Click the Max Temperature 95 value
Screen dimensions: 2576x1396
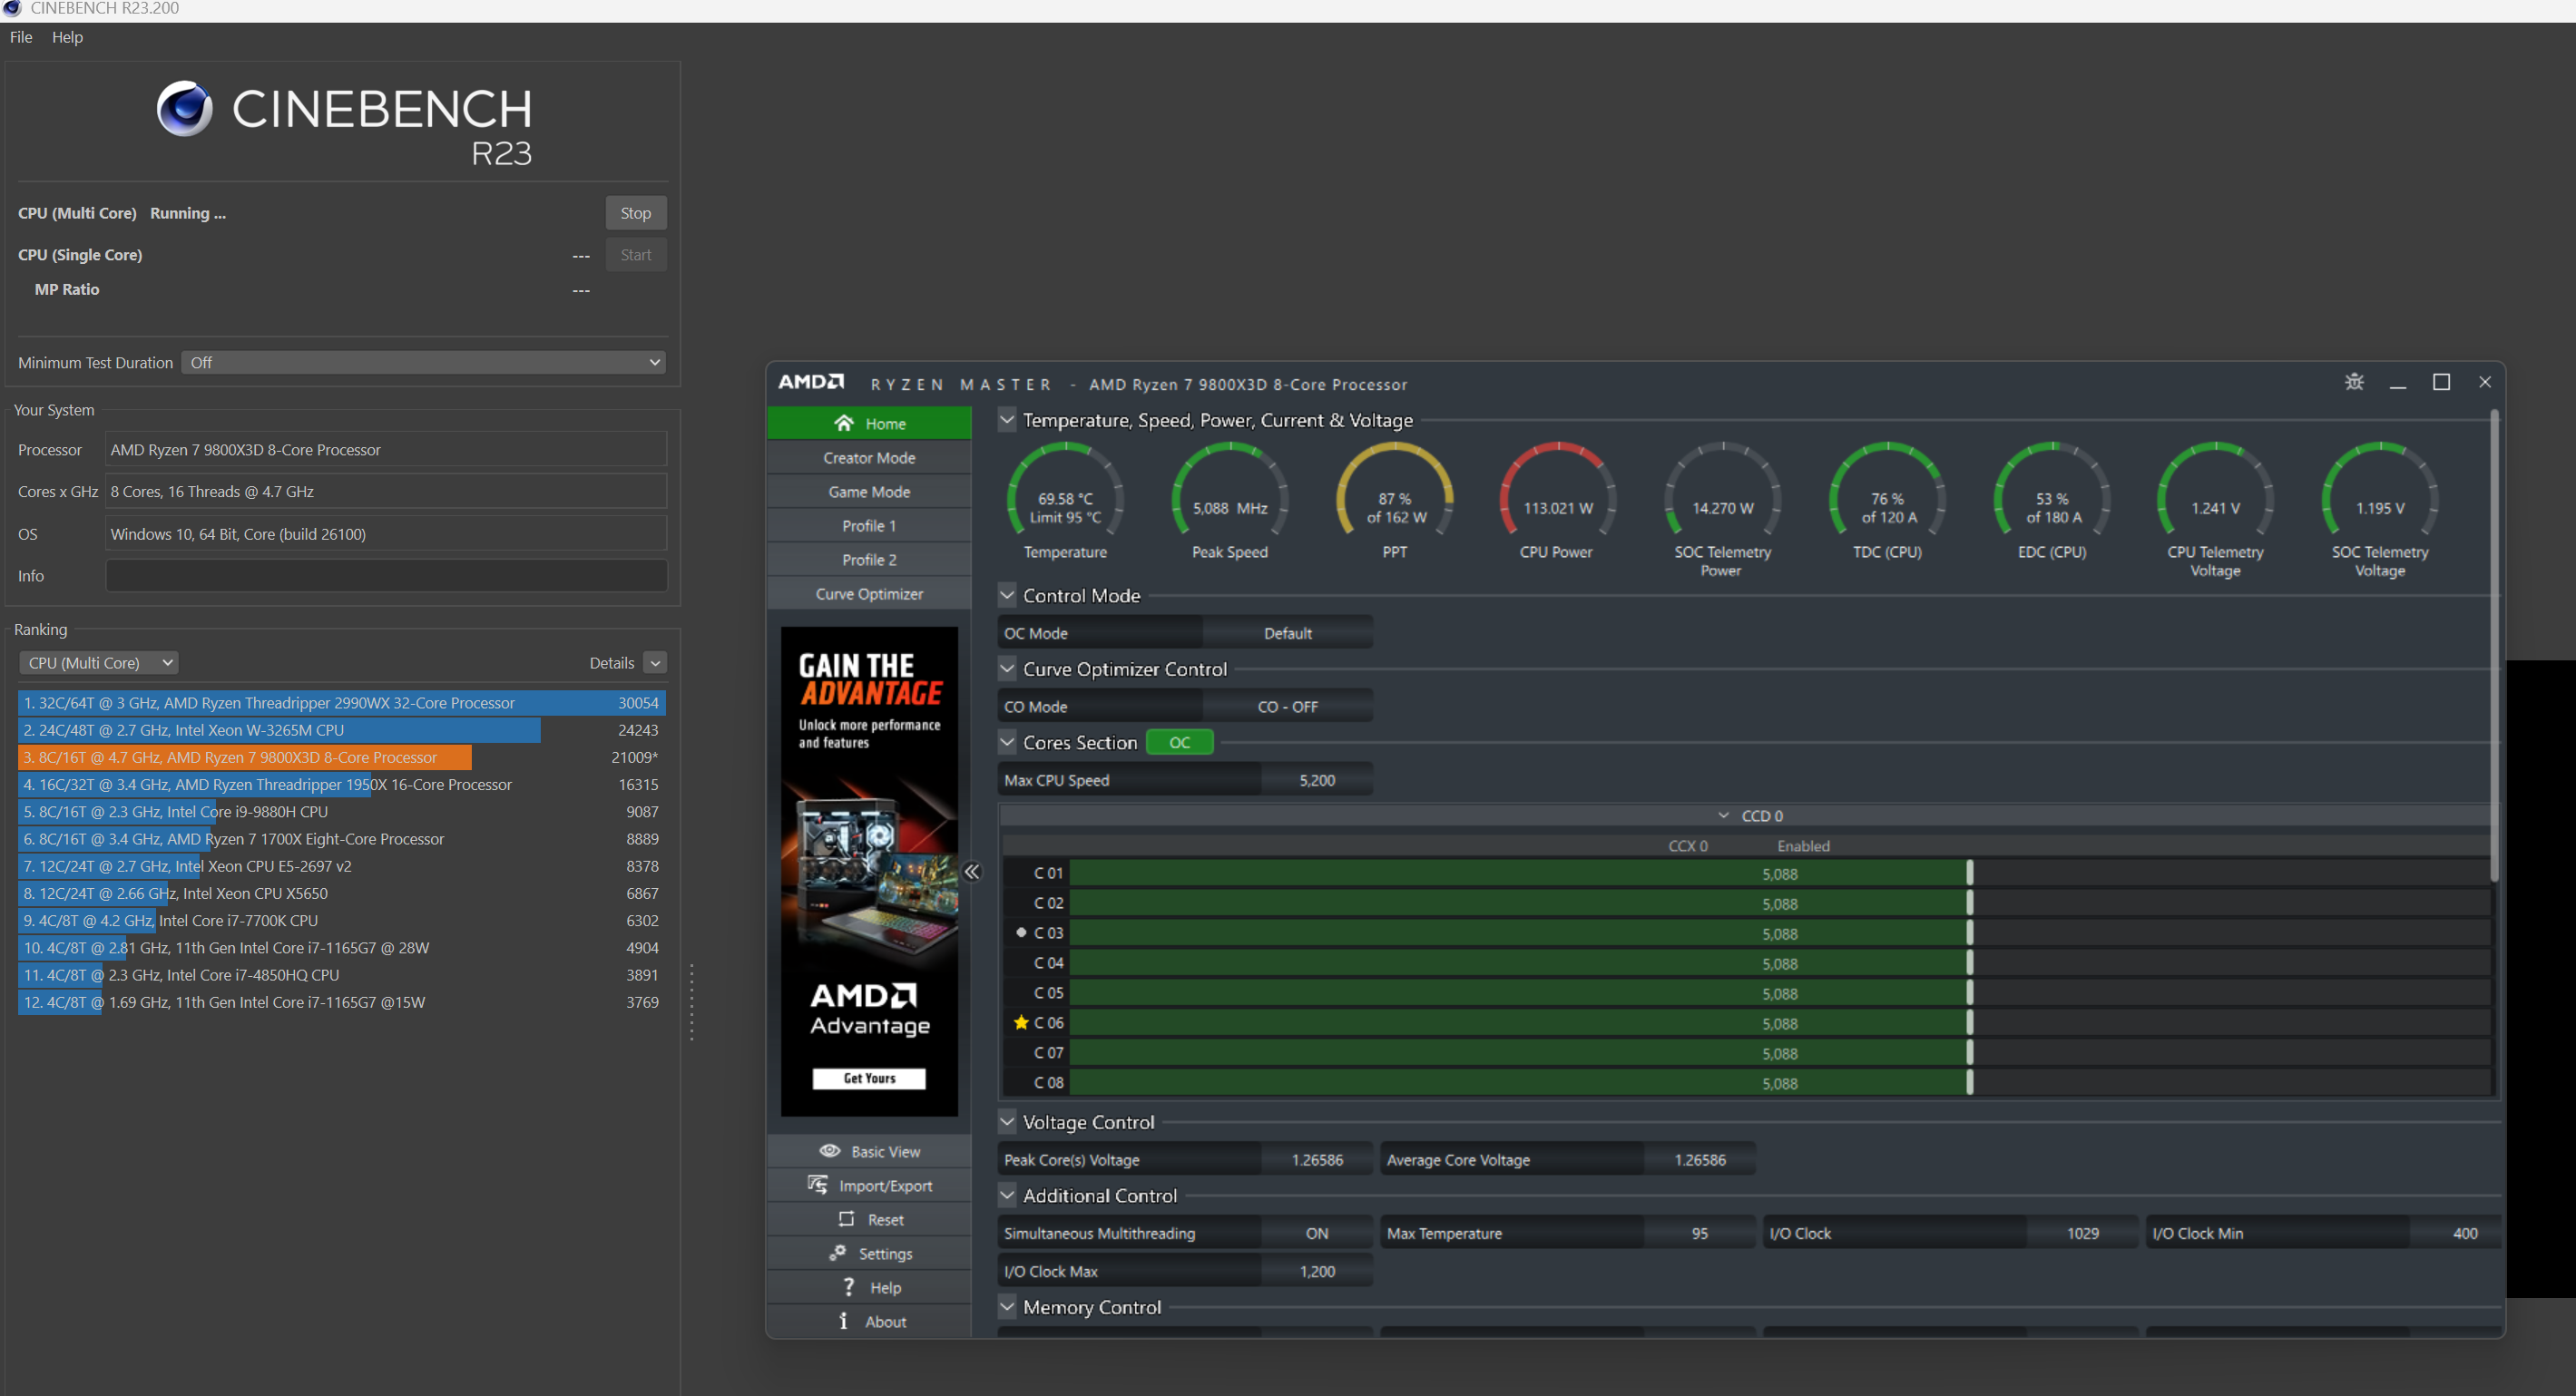click(1699, 1232)
